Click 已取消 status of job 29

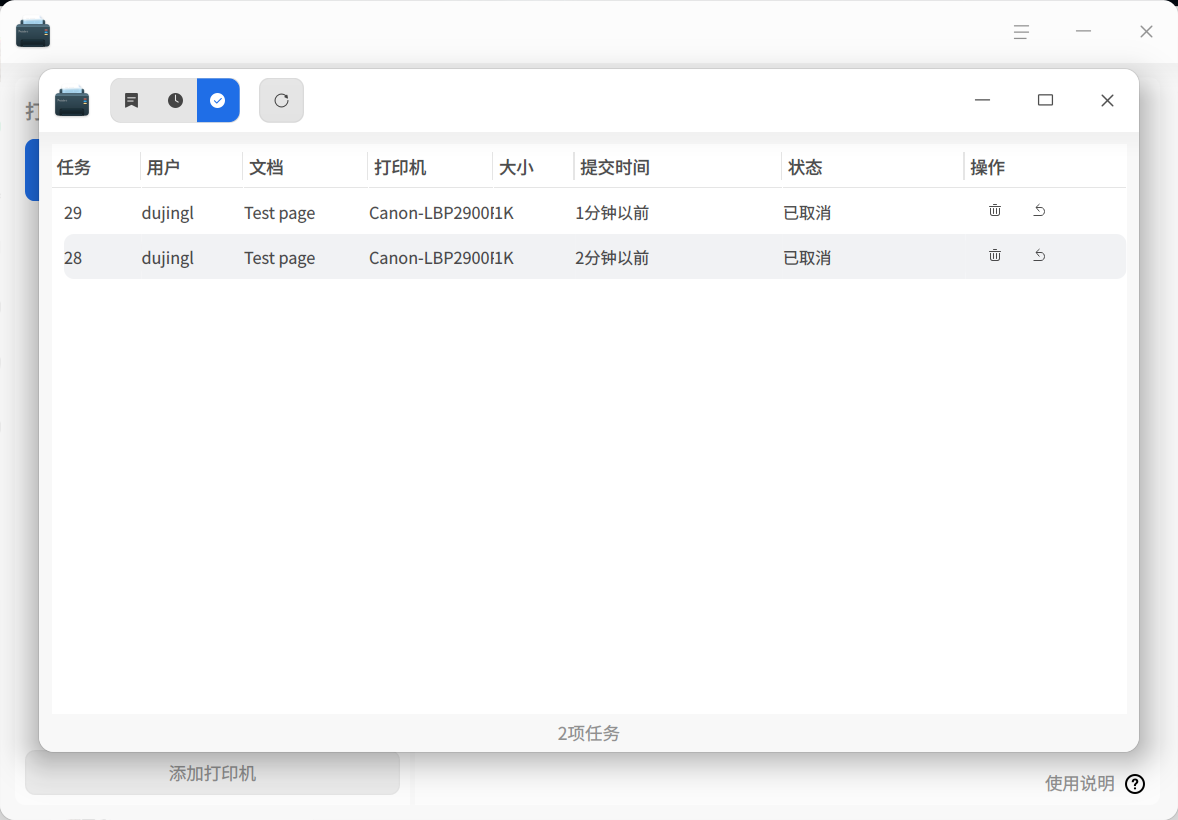[807, 213]
